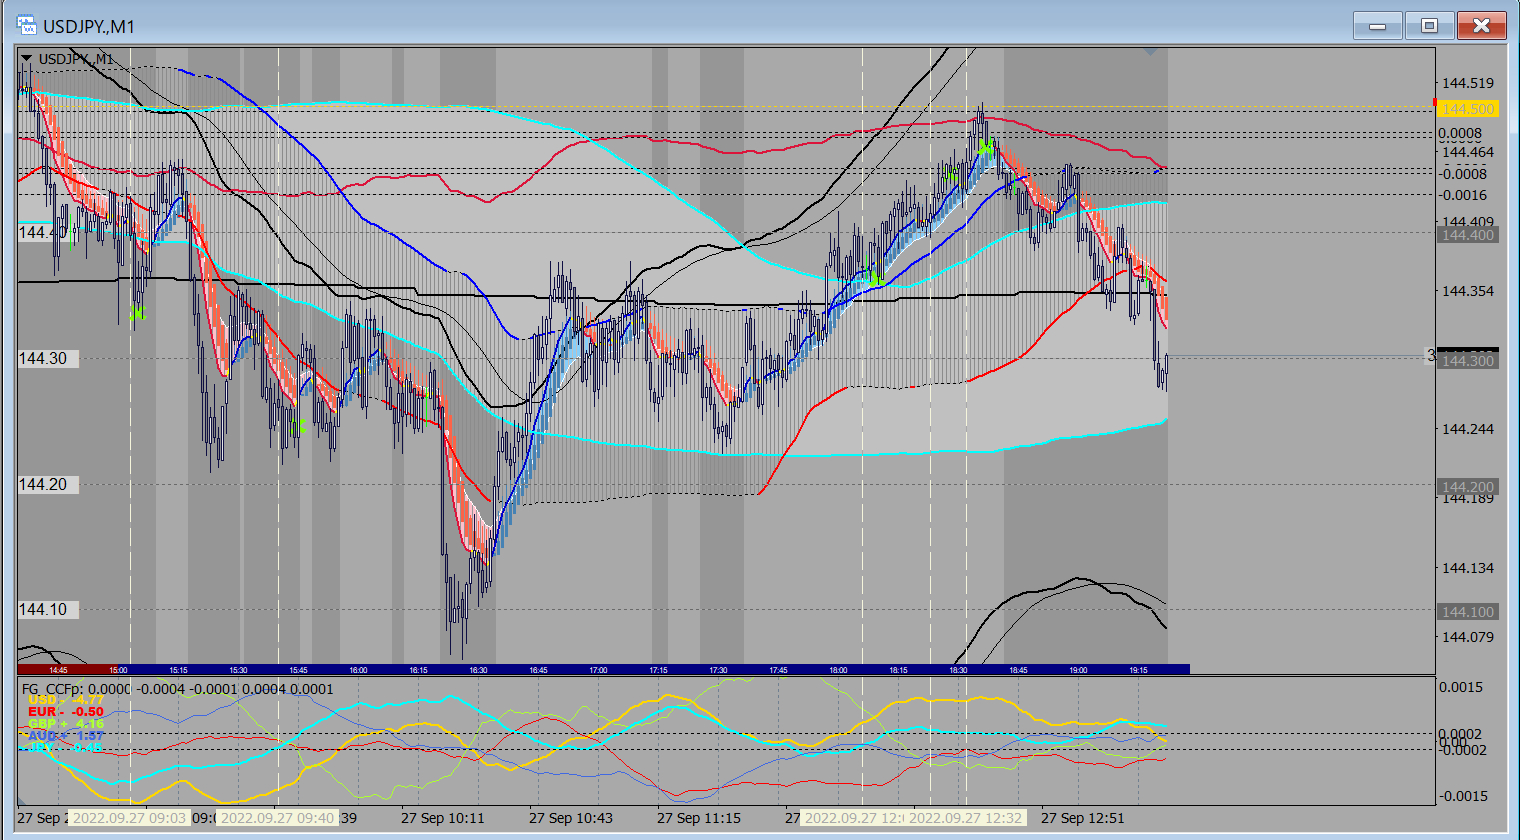The image size is (1520, 840).
Task: Click the 144.10 label on left side
Action: (x=43, y=609)
